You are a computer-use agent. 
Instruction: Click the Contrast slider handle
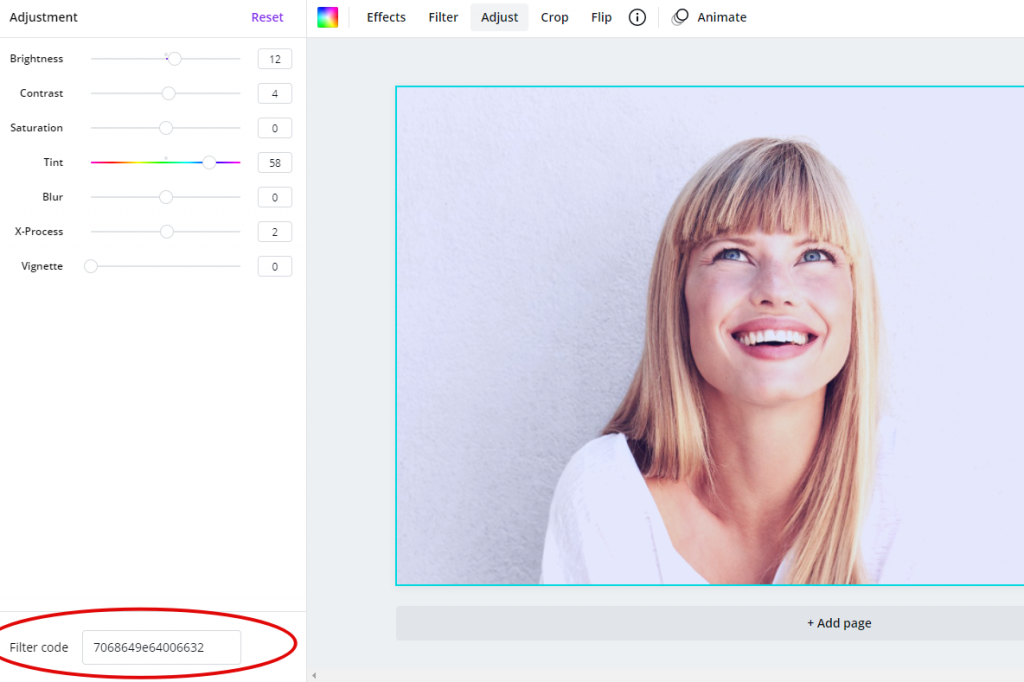168,93
